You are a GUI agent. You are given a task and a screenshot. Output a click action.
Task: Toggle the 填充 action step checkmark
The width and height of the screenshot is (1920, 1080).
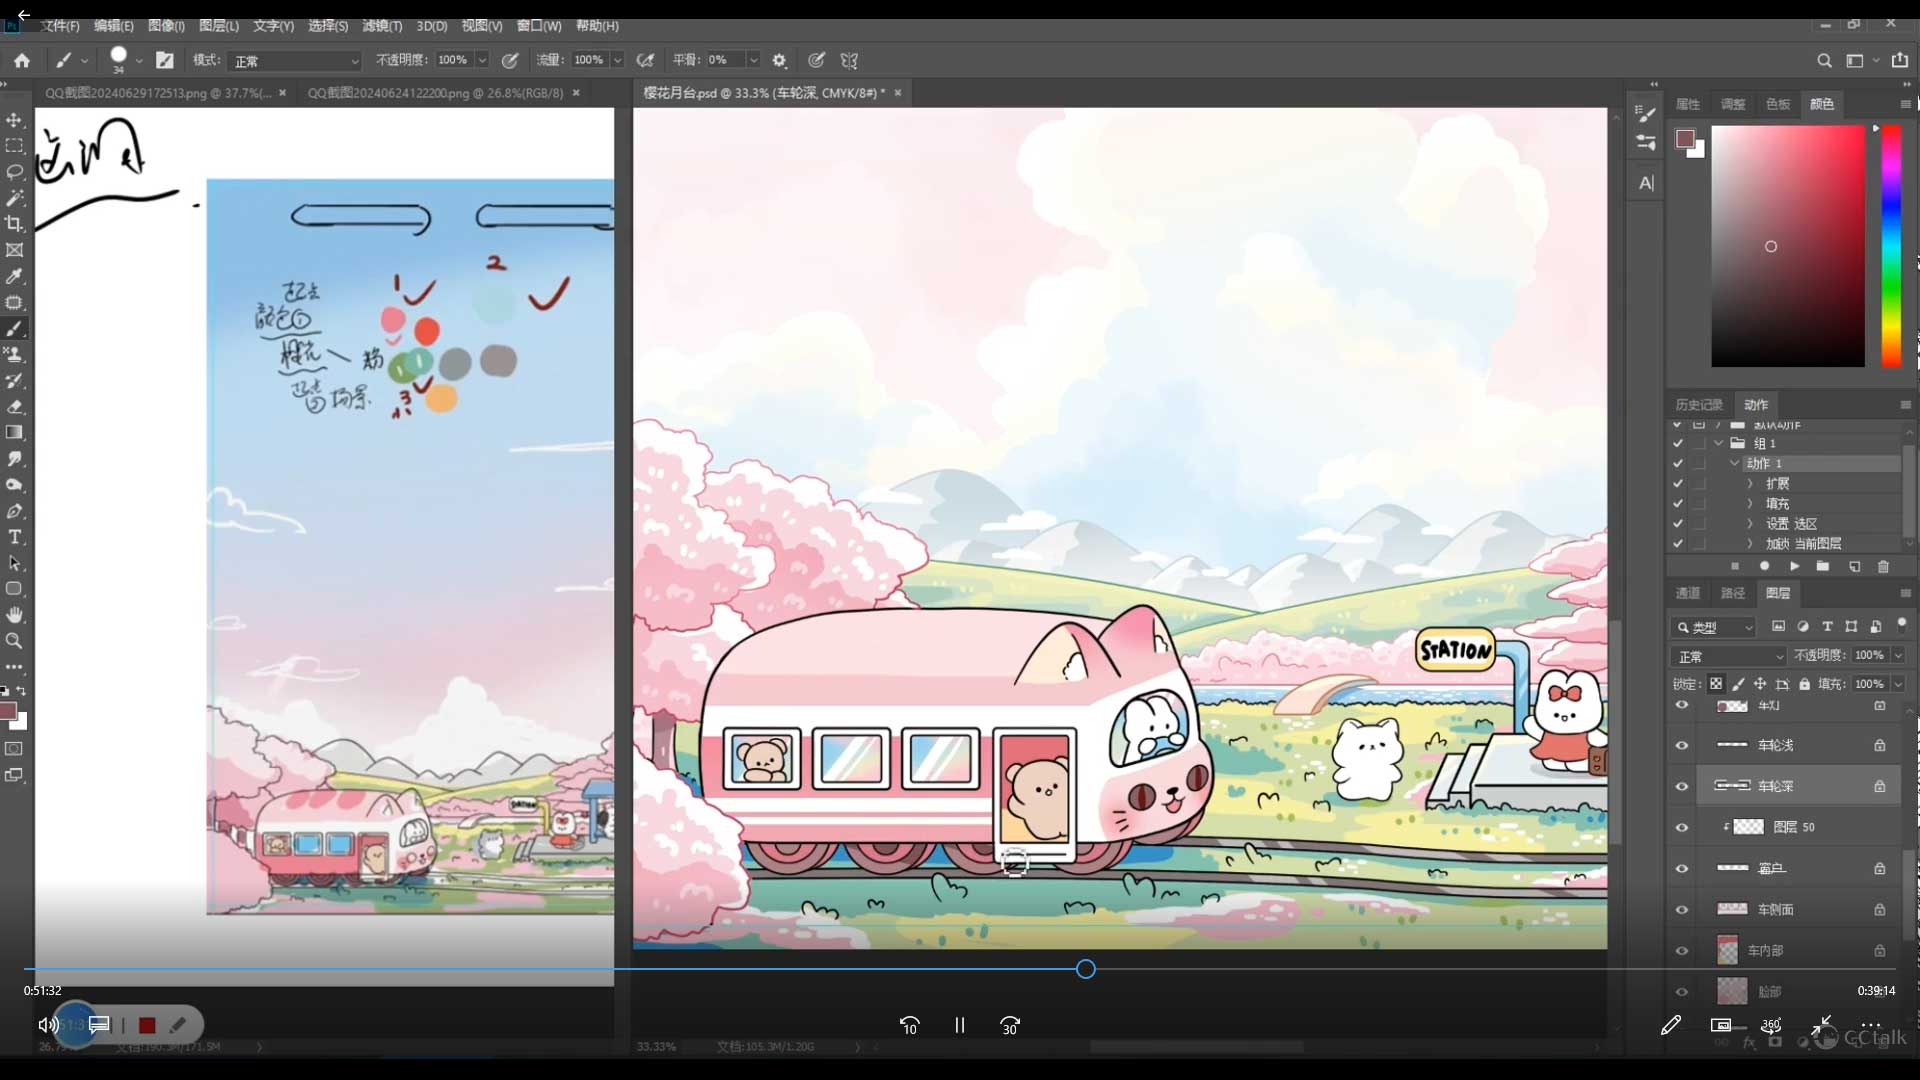click(x=1678, y=504)
